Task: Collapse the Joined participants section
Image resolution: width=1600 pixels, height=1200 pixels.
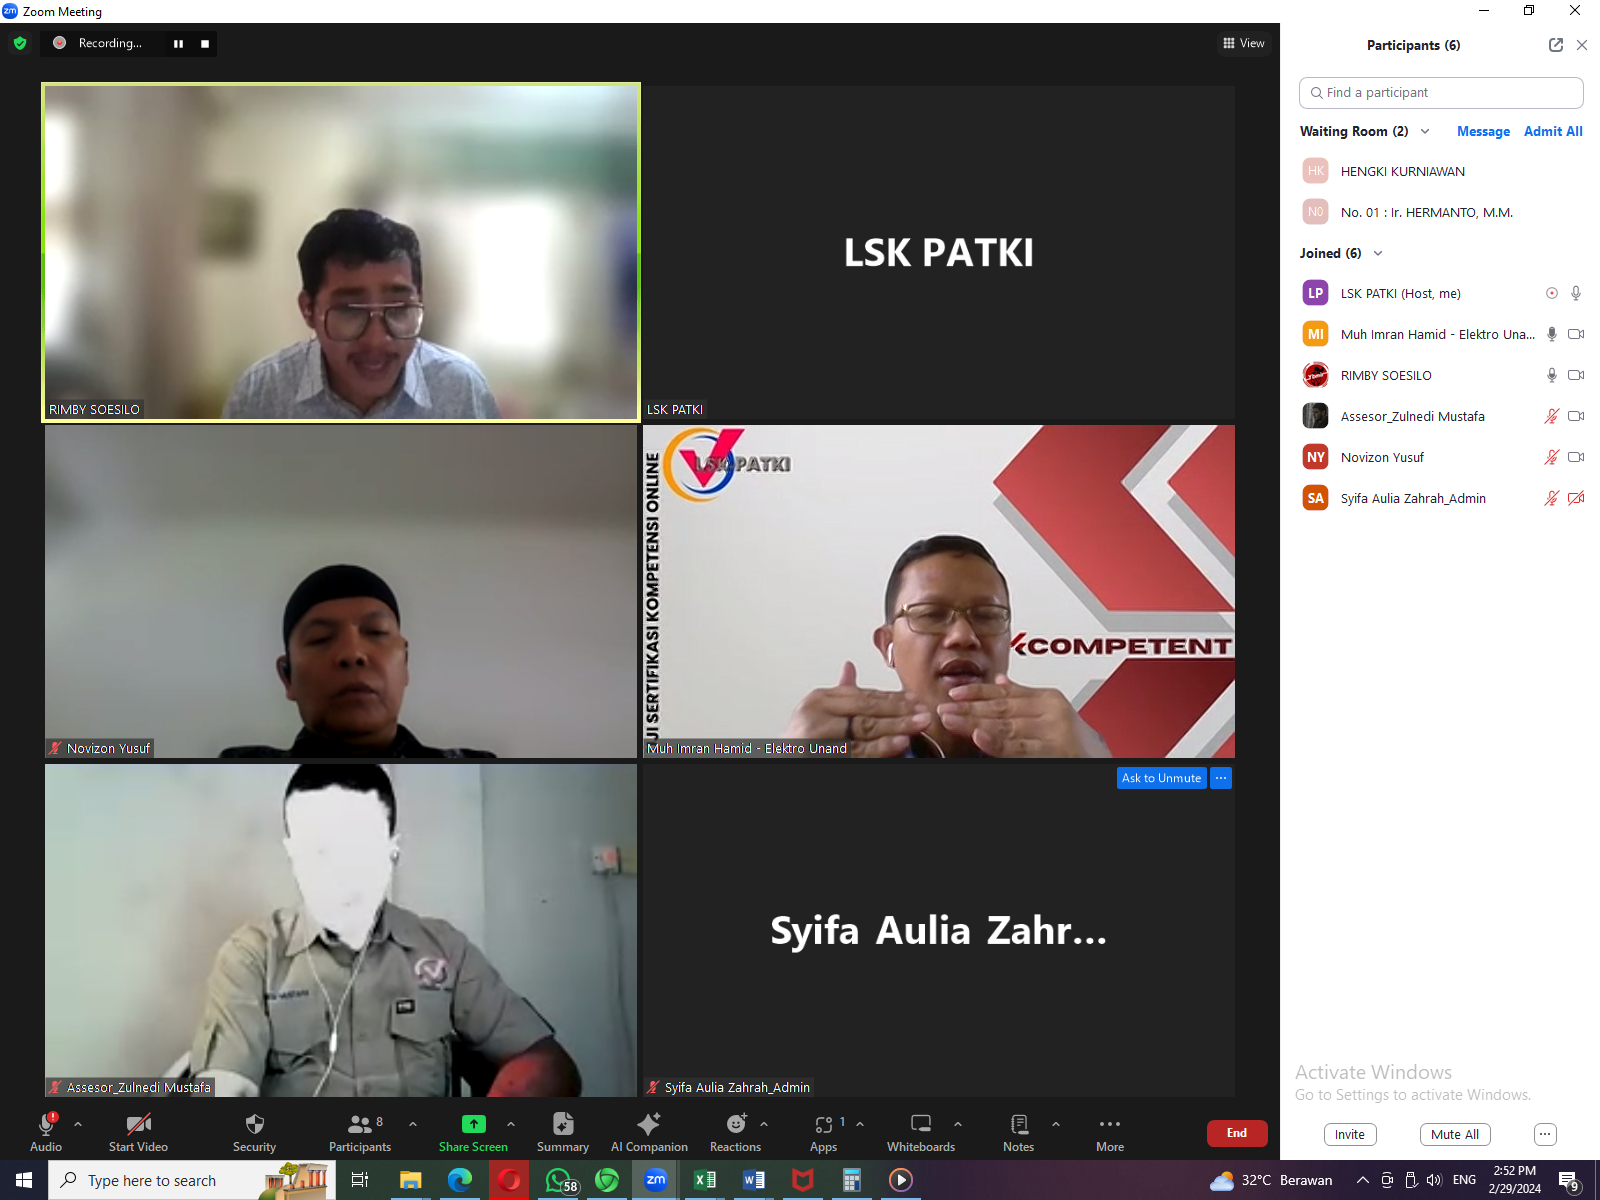Action: pyautogui.click(x=1378, y=253)
